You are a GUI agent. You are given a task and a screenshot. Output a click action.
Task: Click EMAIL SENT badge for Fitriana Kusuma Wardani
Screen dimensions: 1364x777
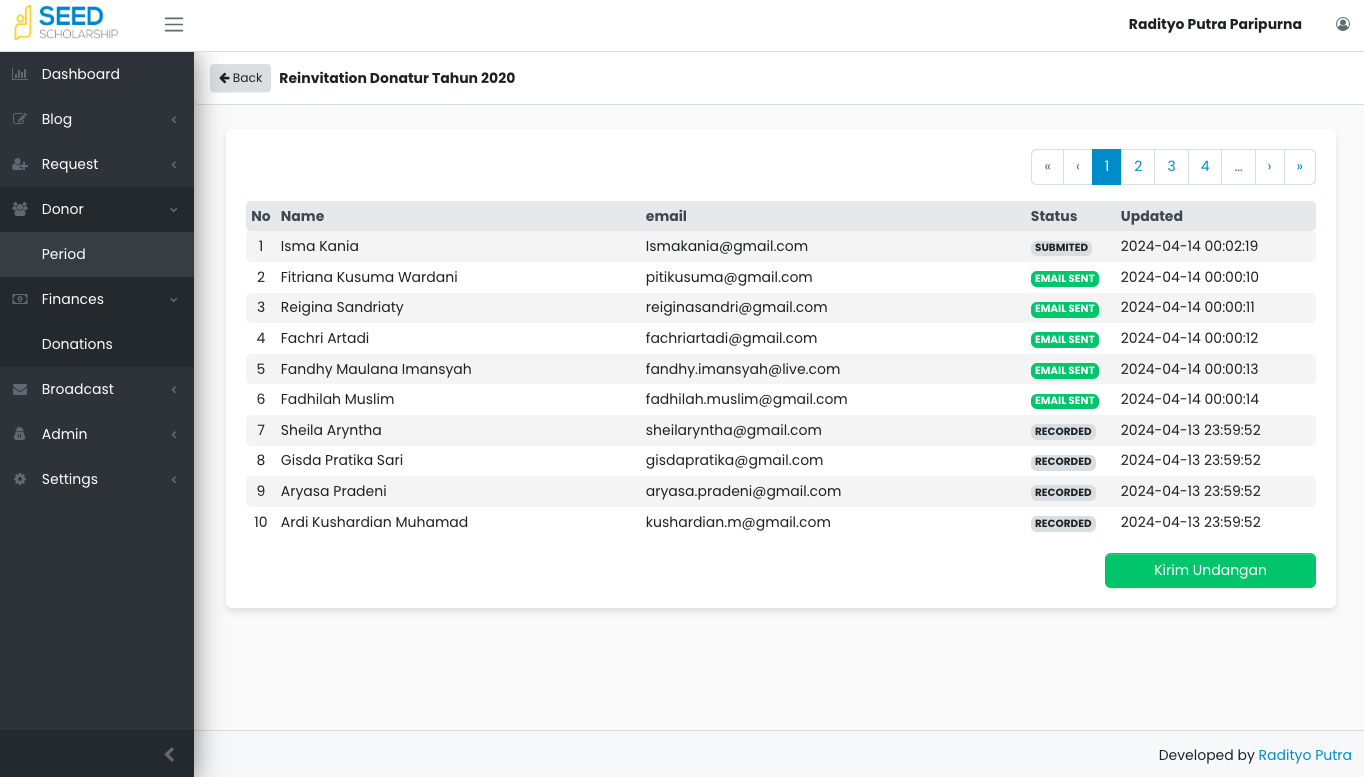tap(1065, 278)
